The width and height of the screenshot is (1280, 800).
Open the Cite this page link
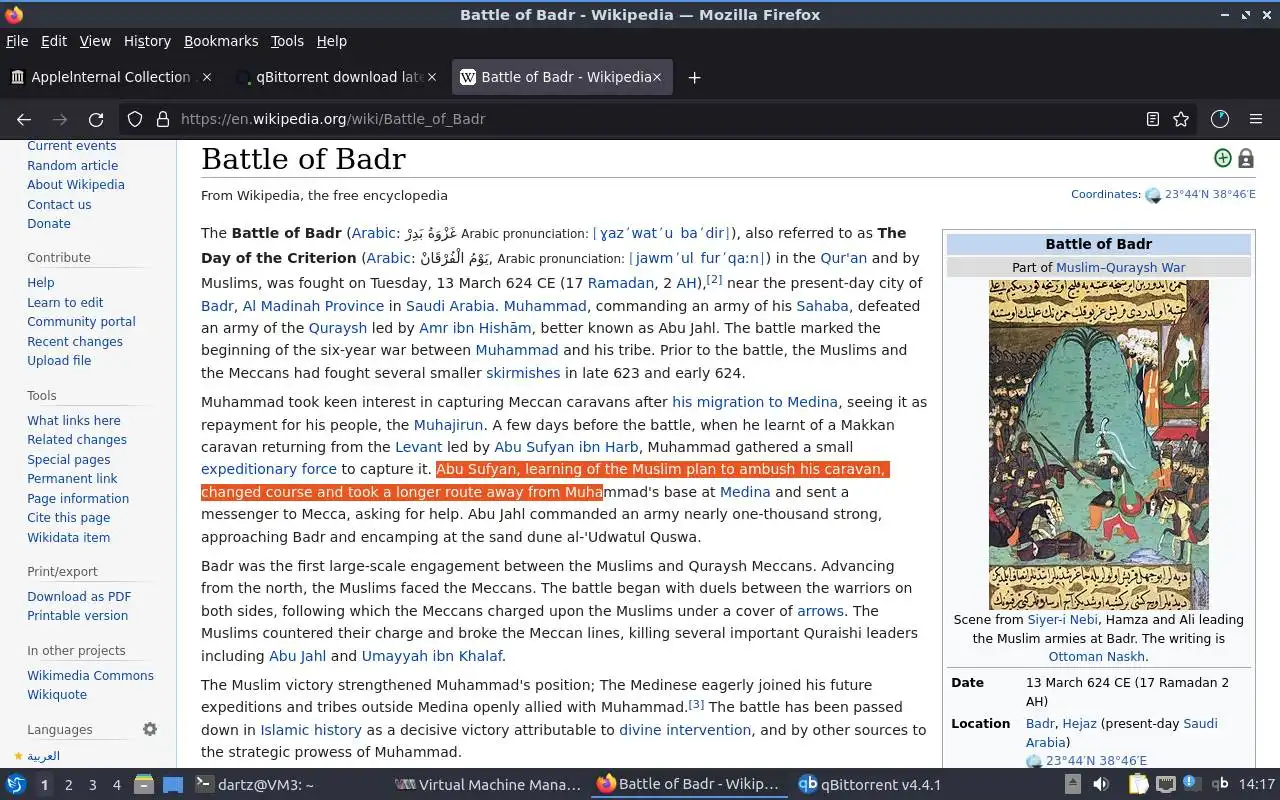coord(68,517)
